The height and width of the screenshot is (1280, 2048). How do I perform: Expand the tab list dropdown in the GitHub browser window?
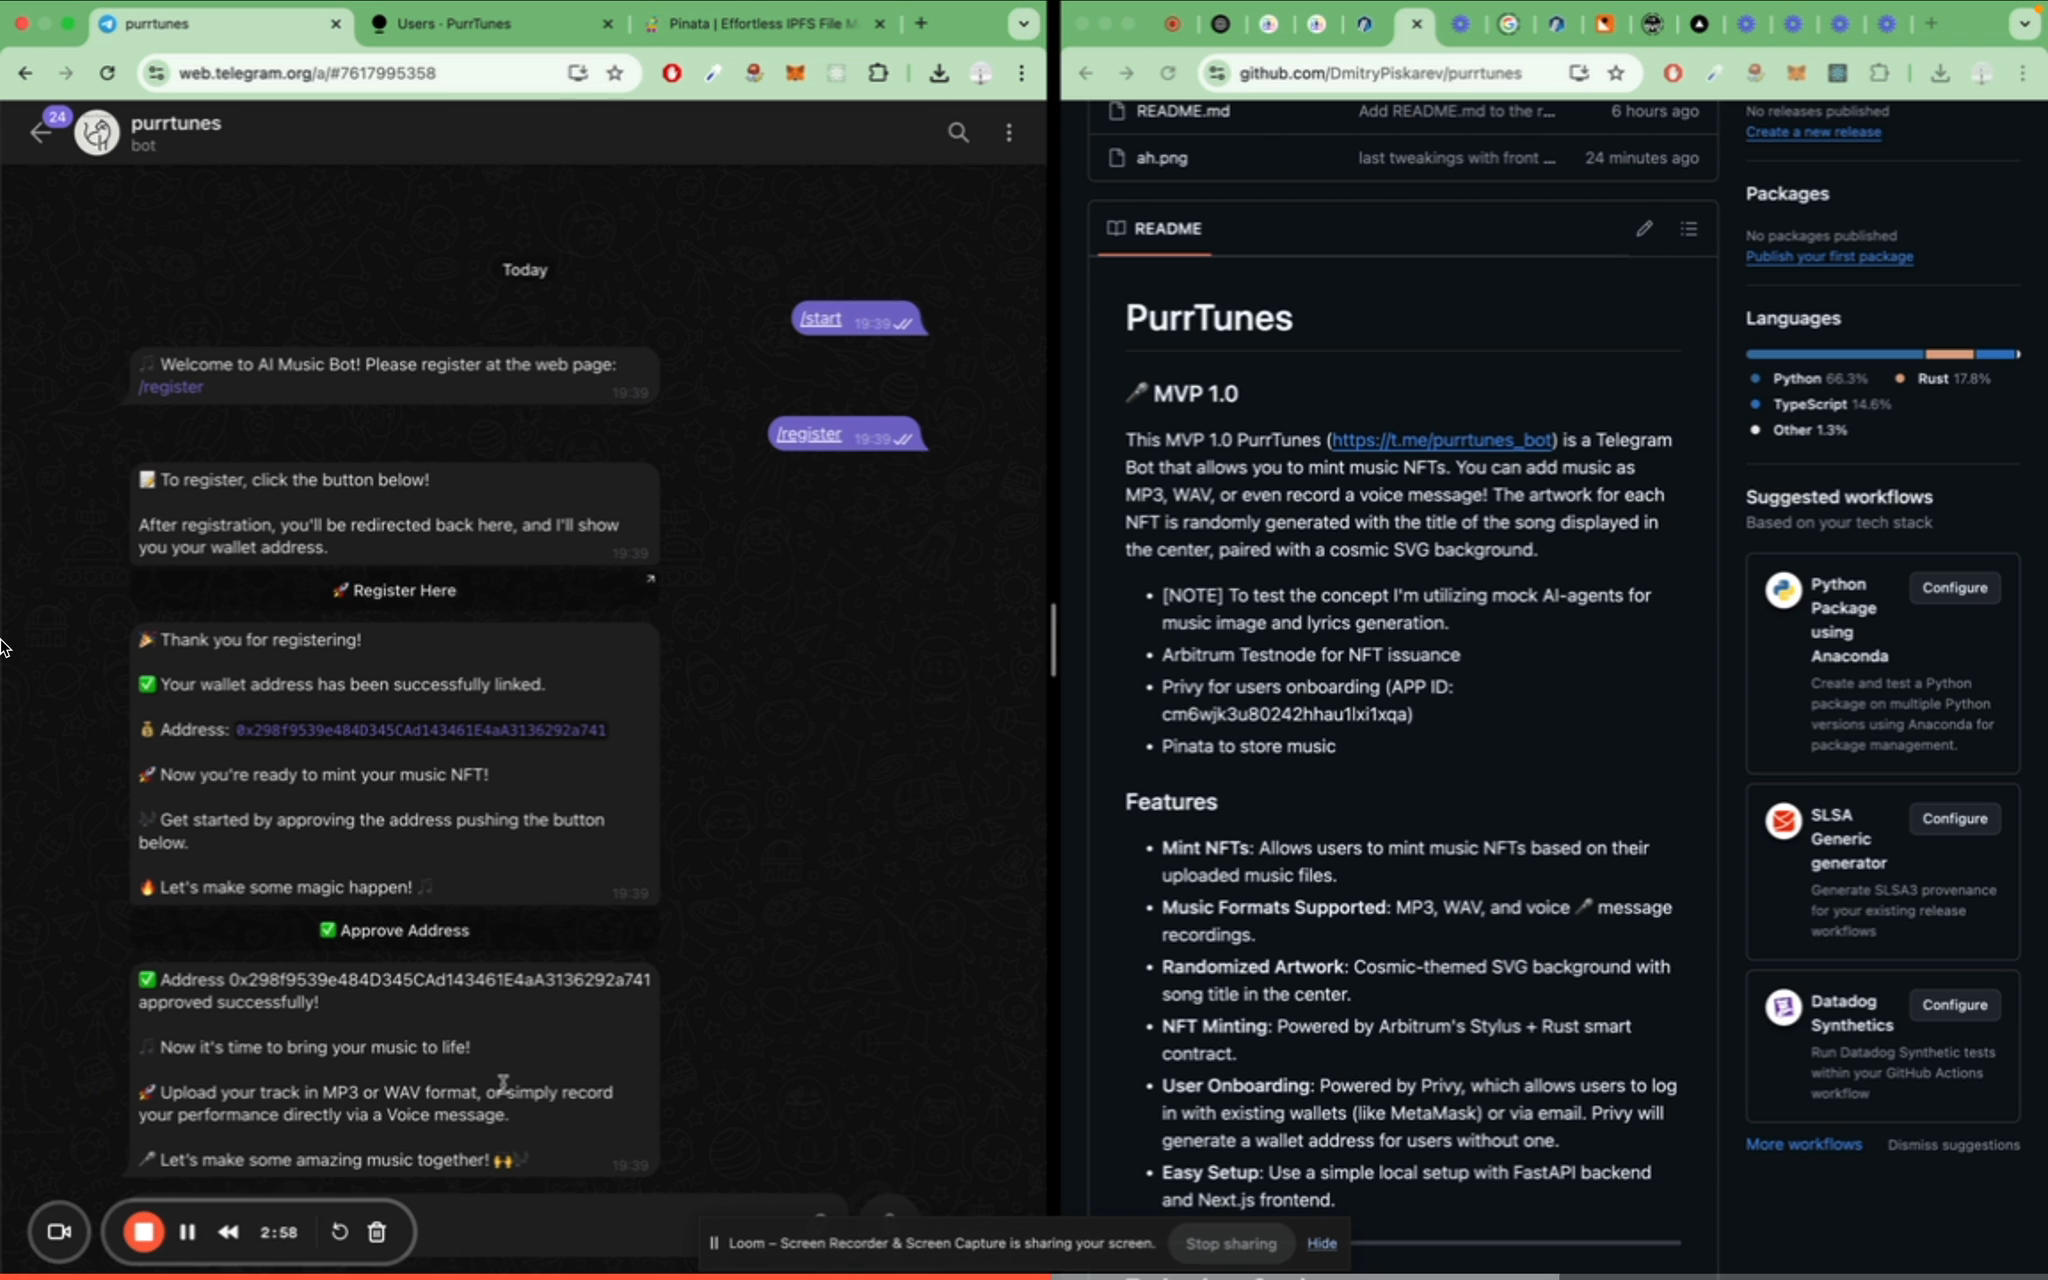(2024, 24)
